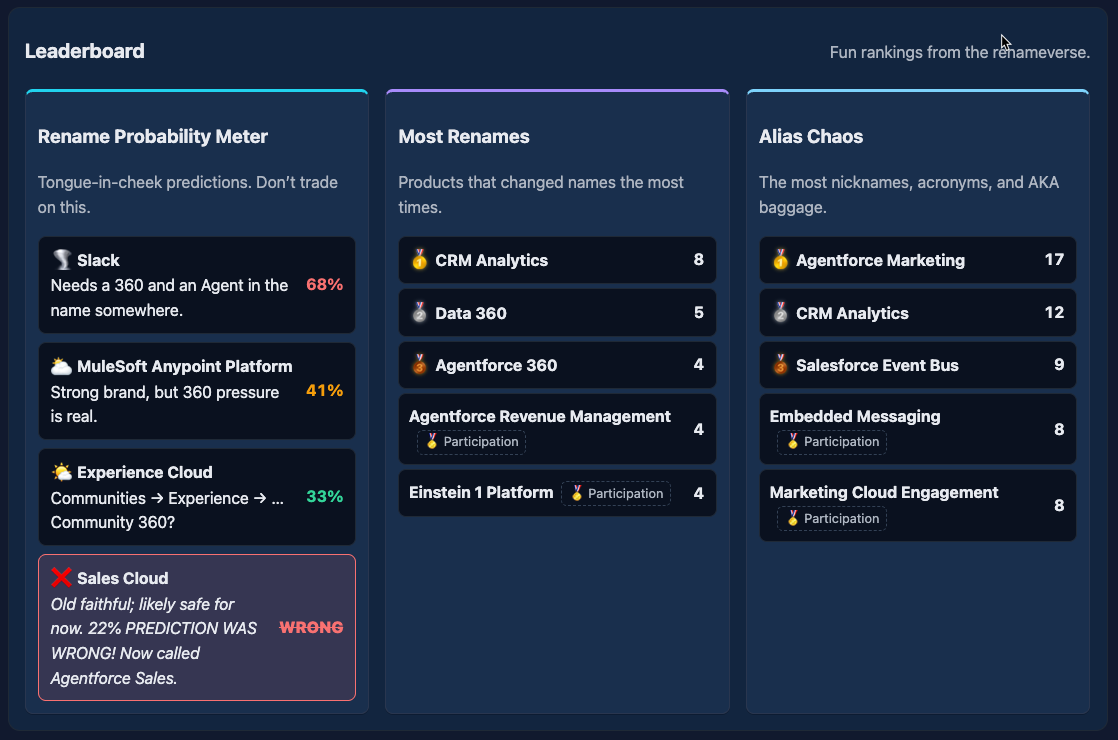1118x740 pixels.
Task: Click the sun-cloud icon beside Experience Cloud
Action: click(x=61, y=472)
